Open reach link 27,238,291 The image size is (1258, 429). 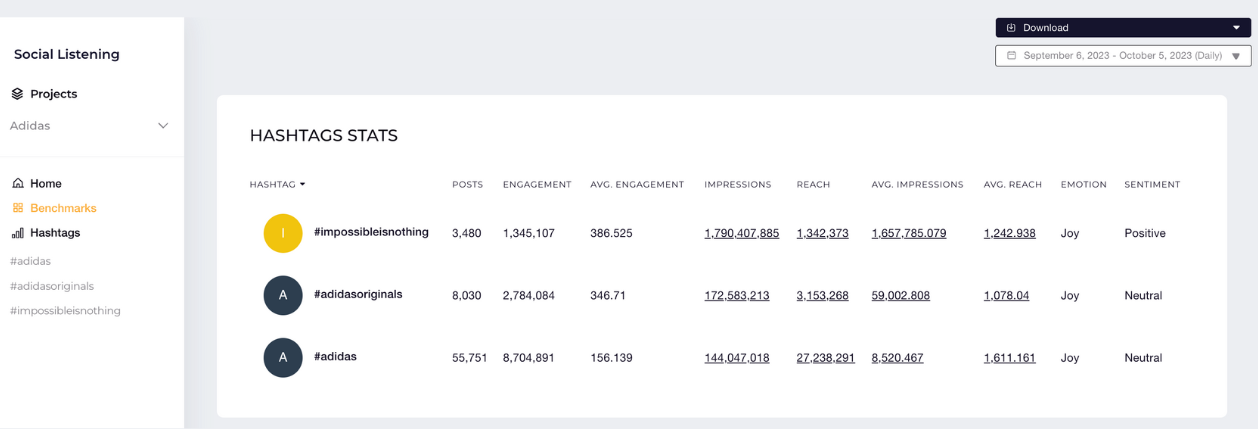click(826, 358)
